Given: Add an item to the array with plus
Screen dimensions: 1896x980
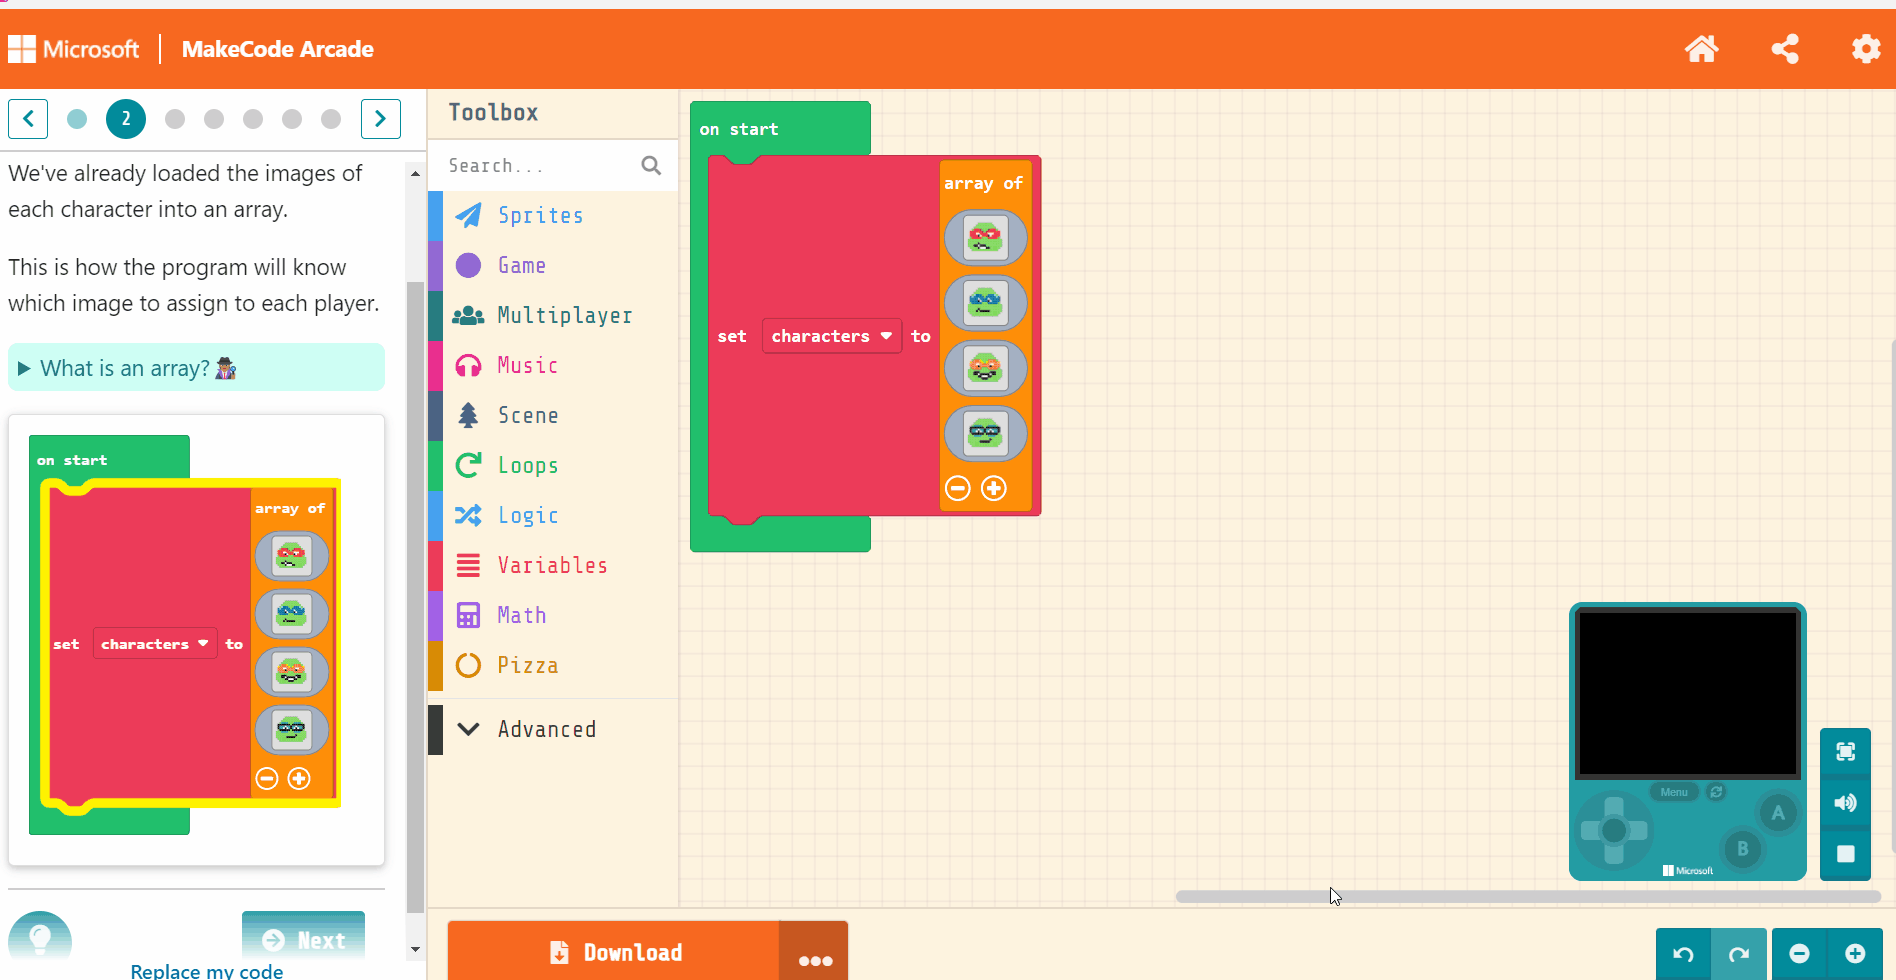Looking at the screenshot, I should point(994,488).
